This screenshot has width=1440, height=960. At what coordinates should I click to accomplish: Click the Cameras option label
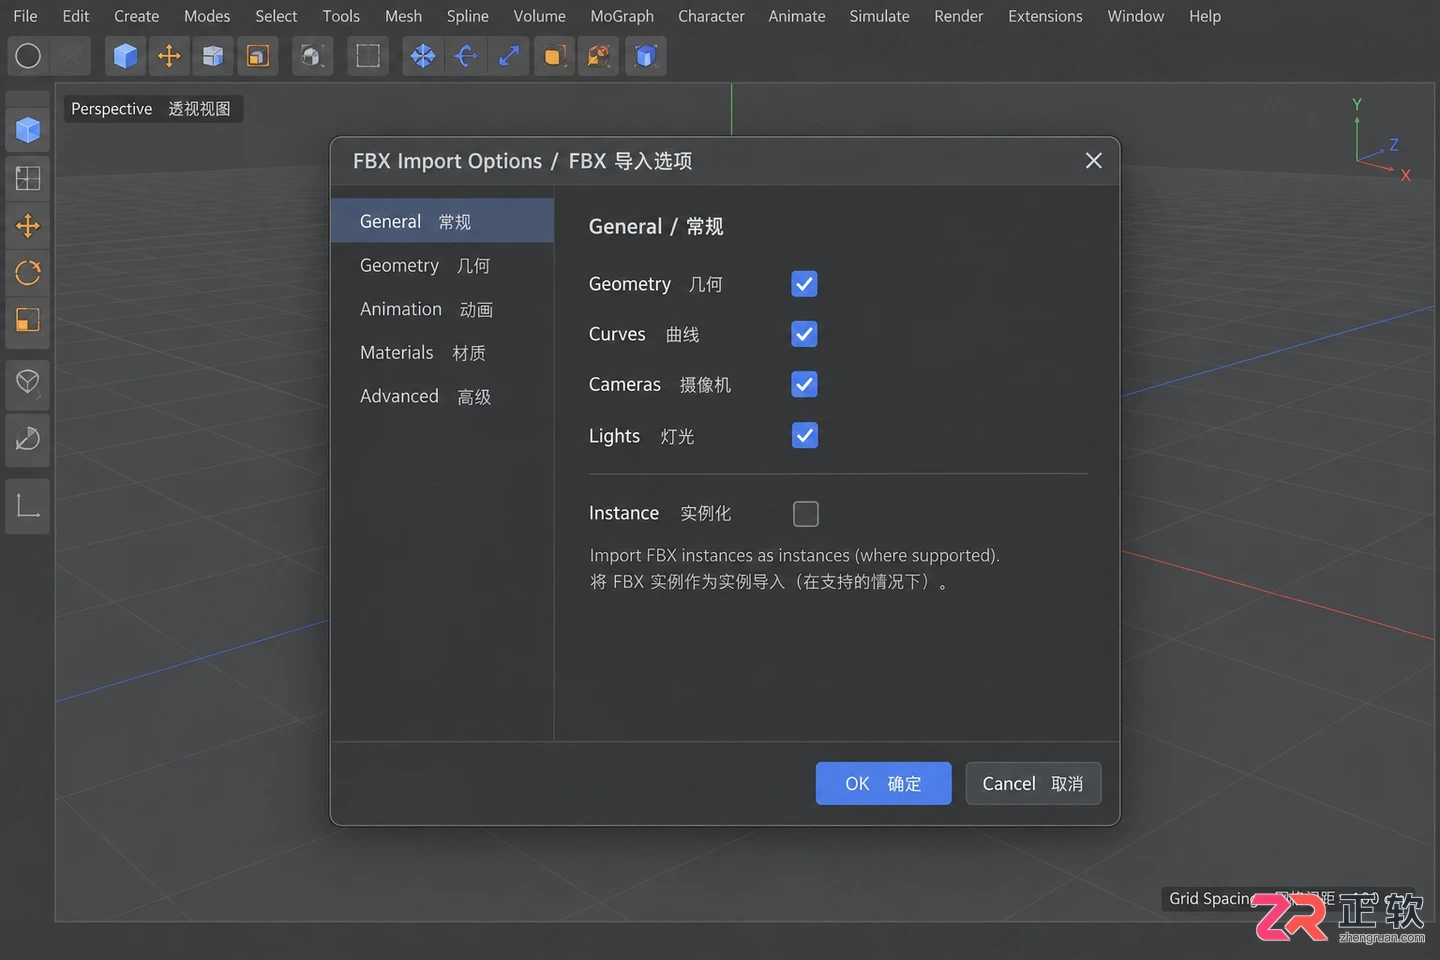660,384
